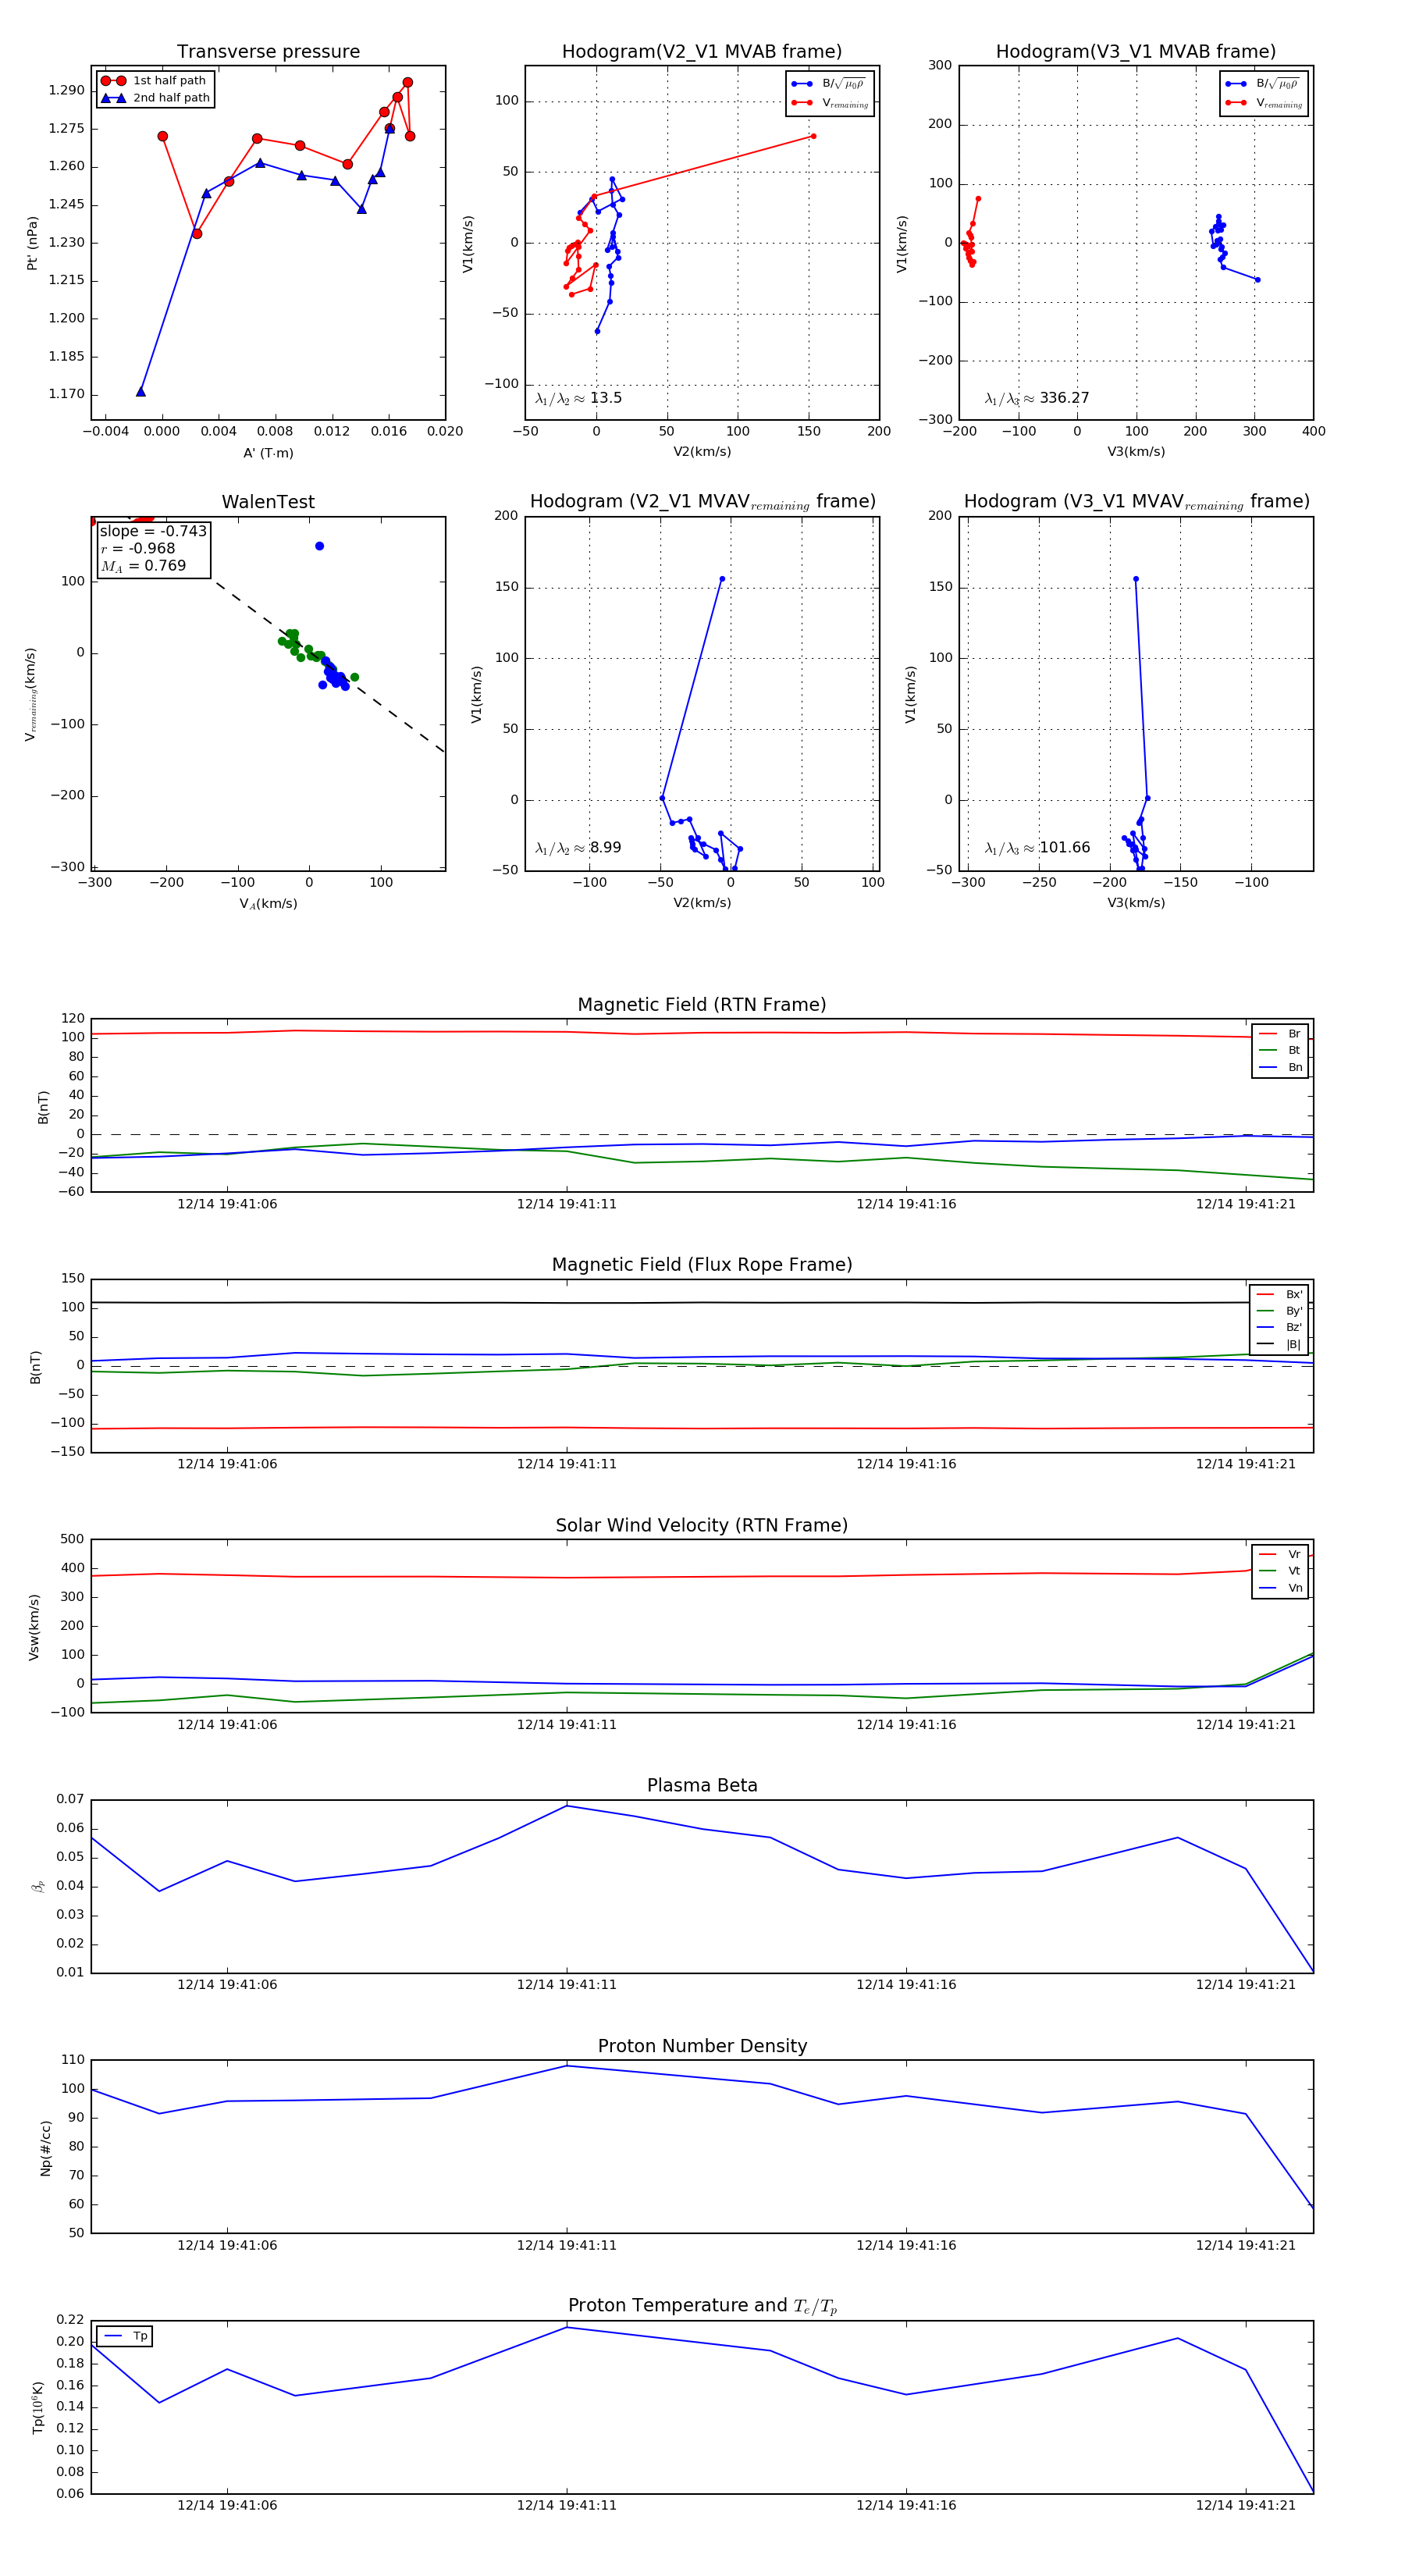This screenshot has width=1405, height=2576.
Task: Click the 'WalenTest' plot title
Action: coord(268,502)
